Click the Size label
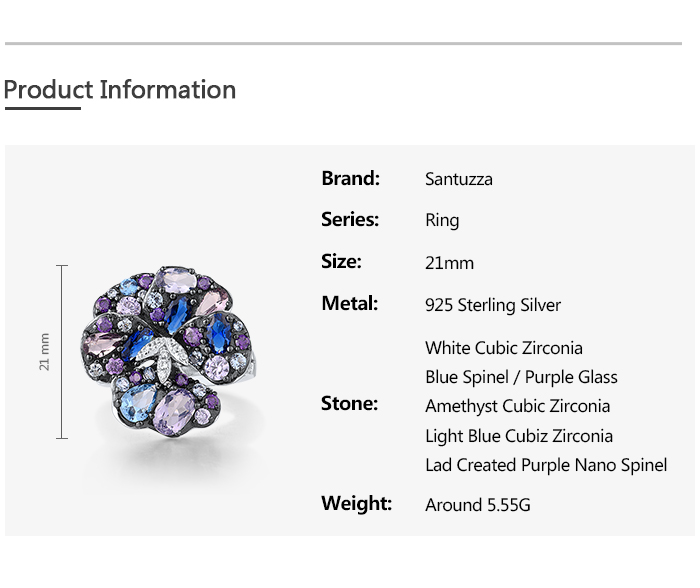 (341, 261)
